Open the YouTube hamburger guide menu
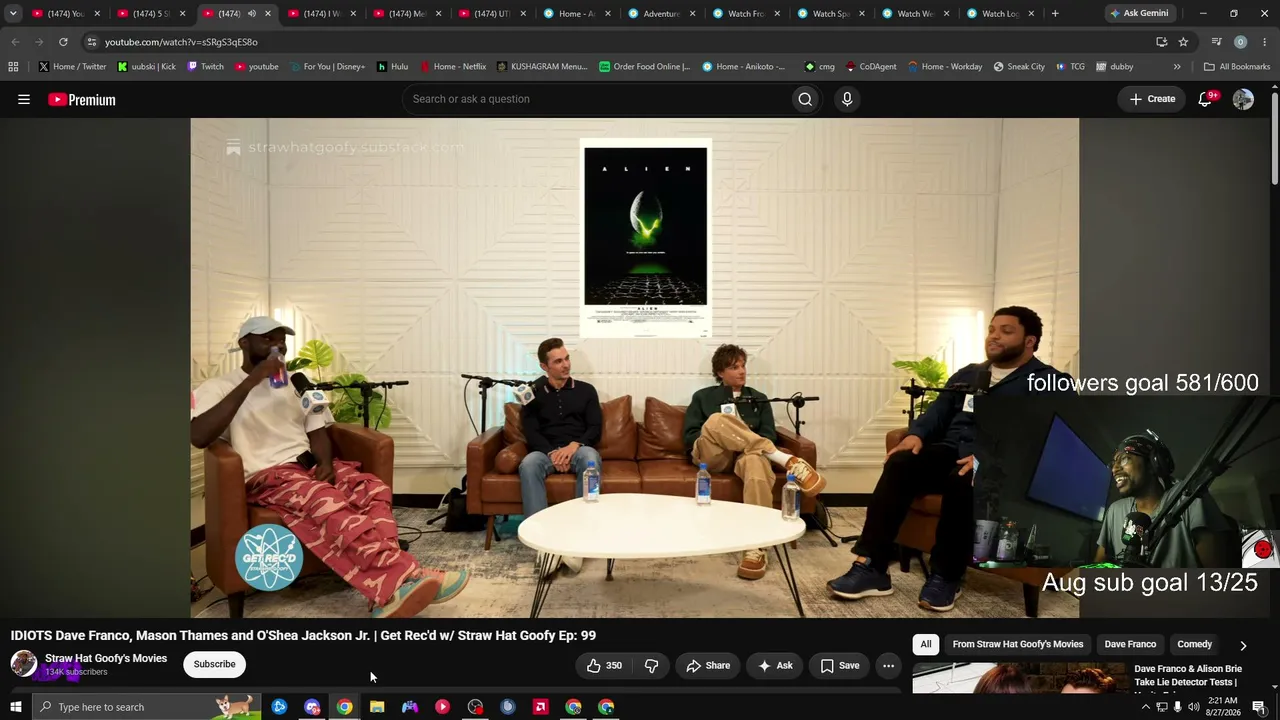Image resolution: width=1280 pixels, height=720 pixels. coord(24,99)
